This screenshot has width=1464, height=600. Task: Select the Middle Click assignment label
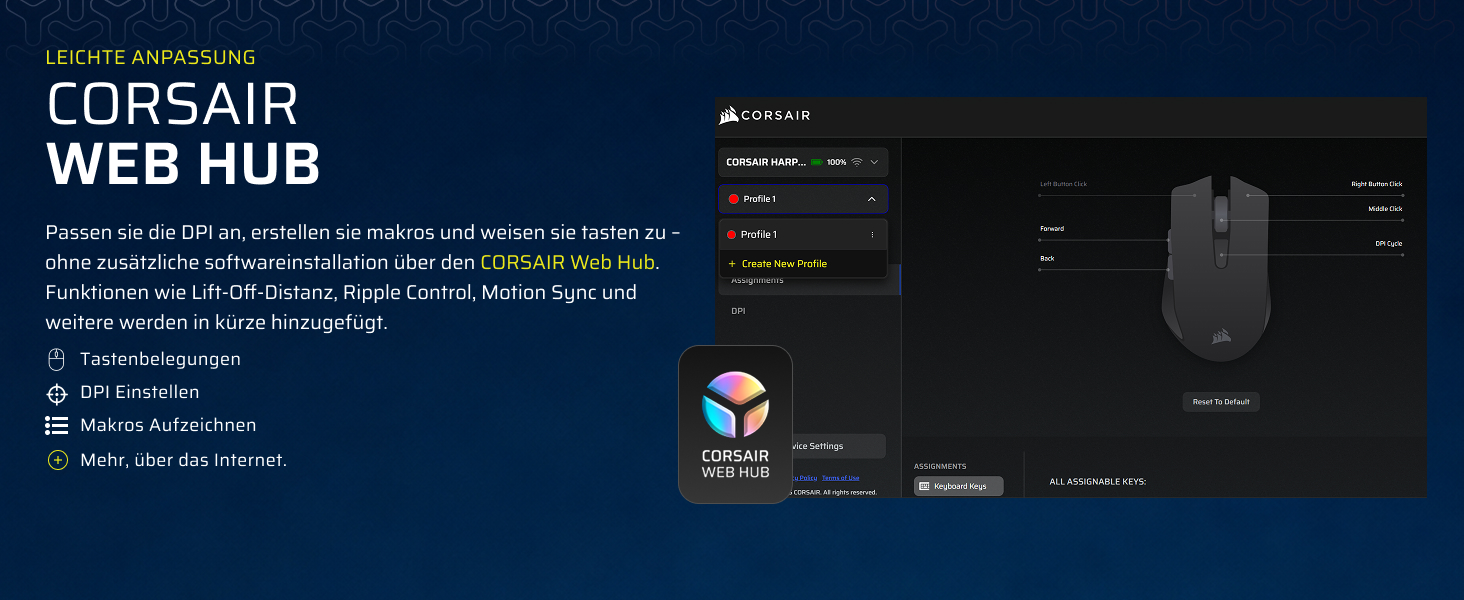[1385, 209]
